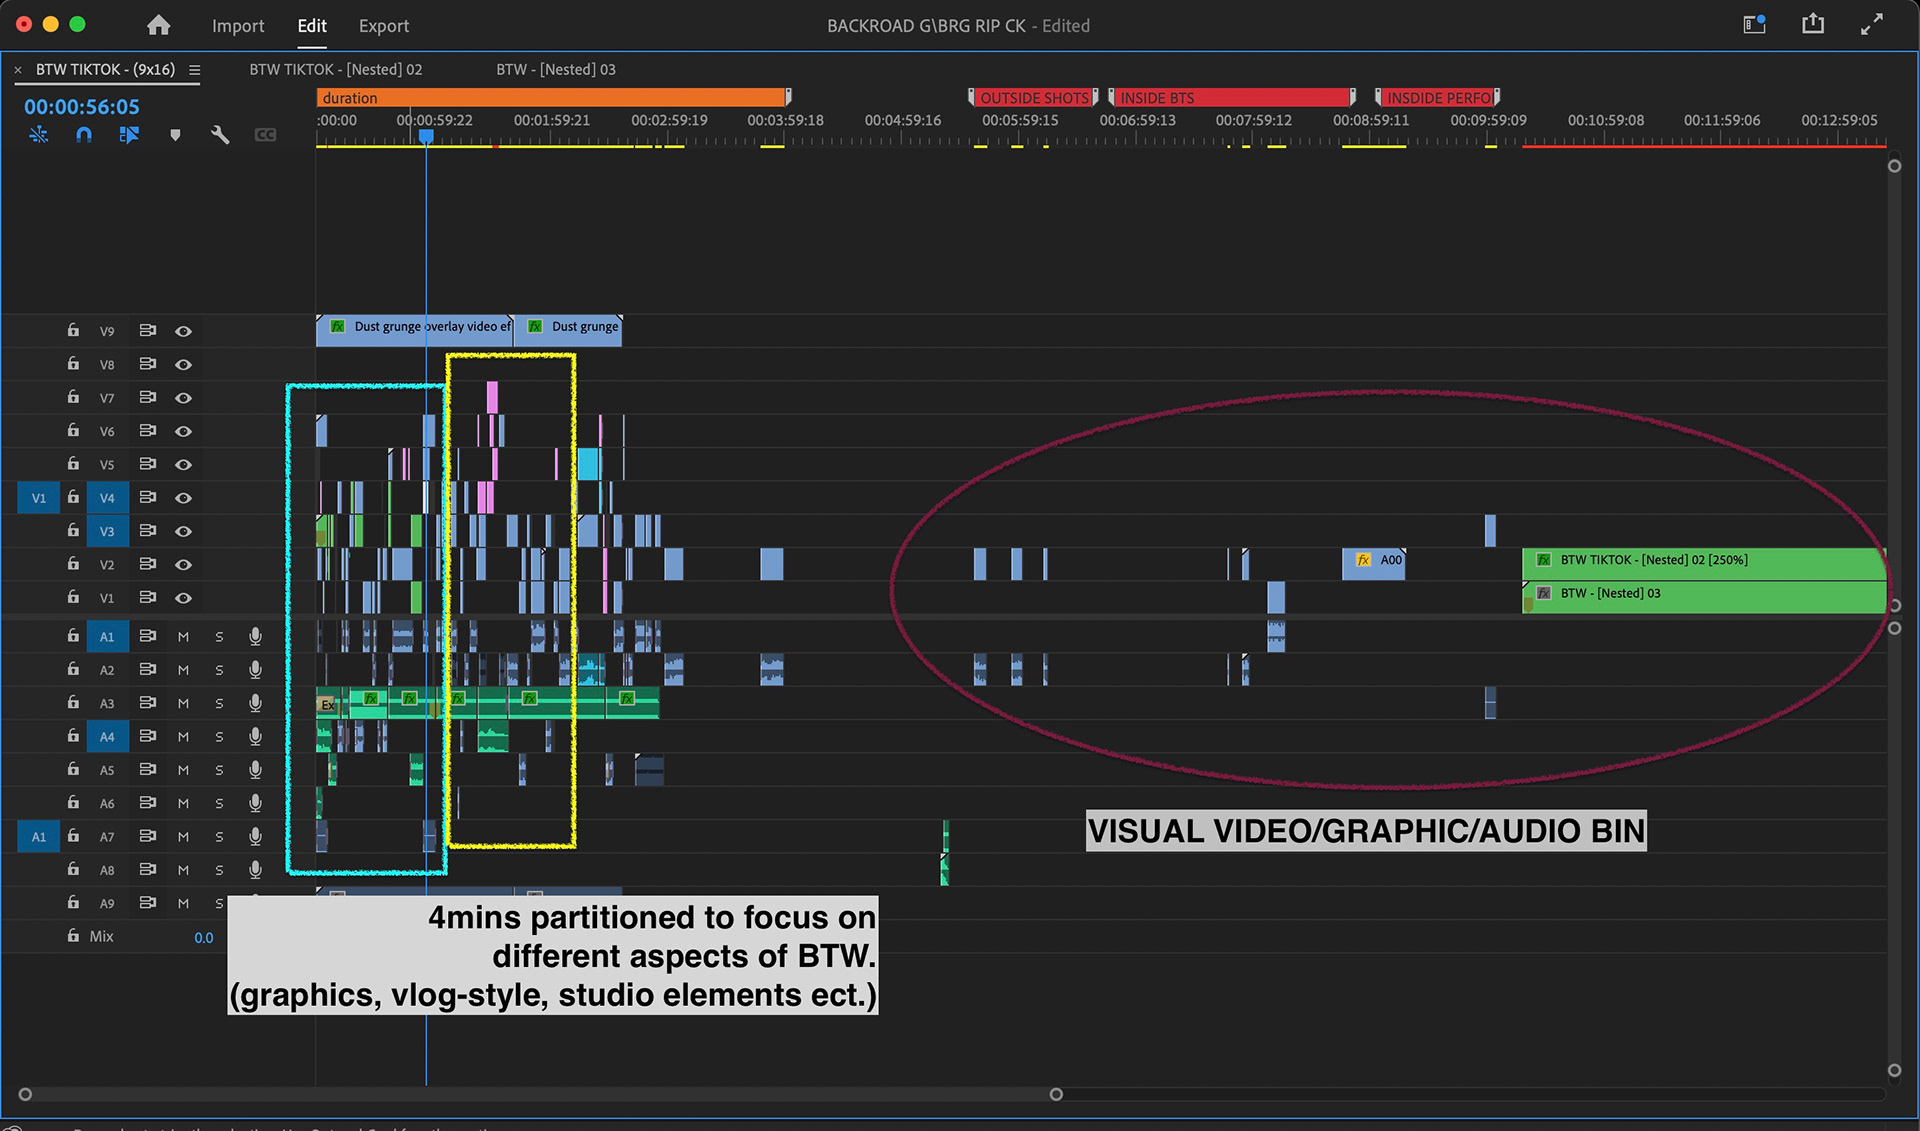The width and height of the screenshot is (1920, 1131).
Task: Open the BTW TIKTOK (9x16) panel menu
Action: pos(195,70)
